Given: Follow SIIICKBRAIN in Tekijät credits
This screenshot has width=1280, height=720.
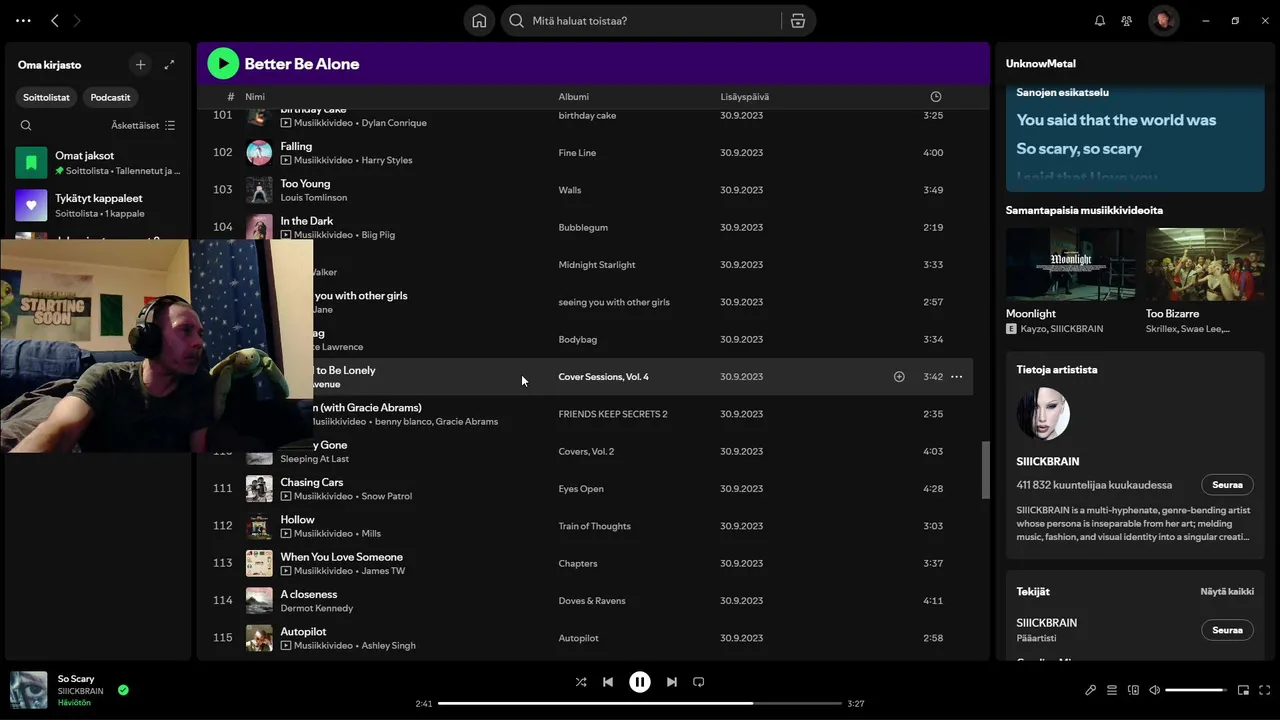Looking at the screenshot, I should click(x=1227, y=630).
